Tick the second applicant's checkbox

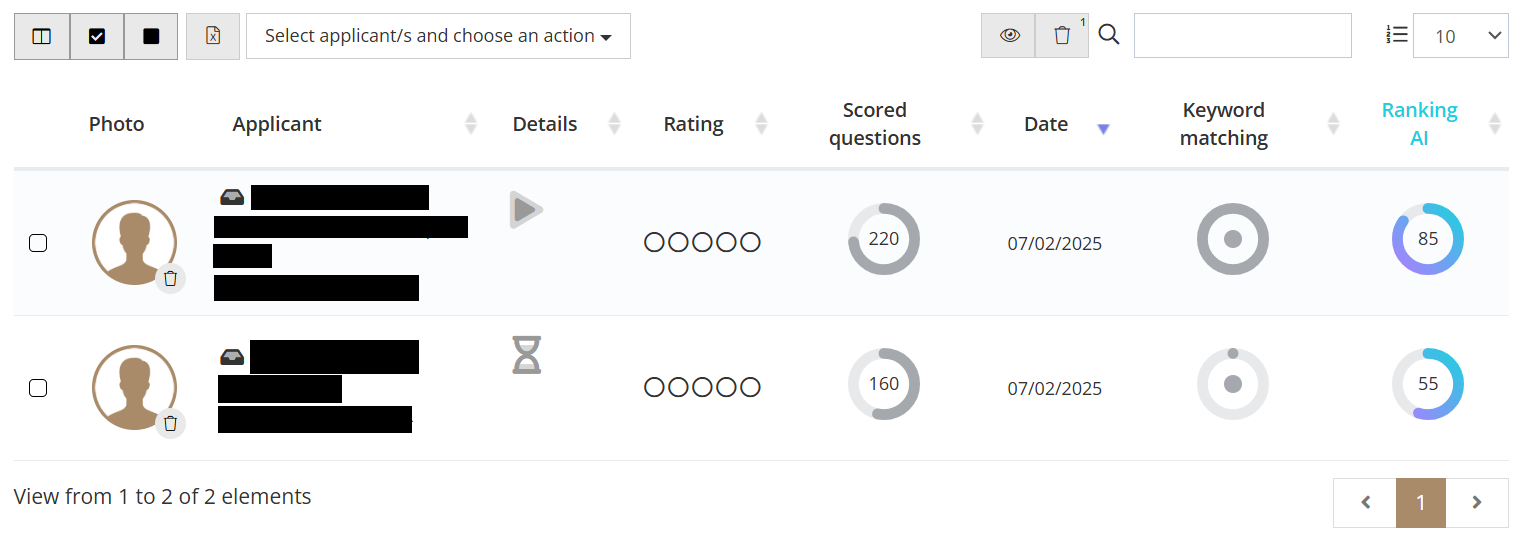(38, 388)
